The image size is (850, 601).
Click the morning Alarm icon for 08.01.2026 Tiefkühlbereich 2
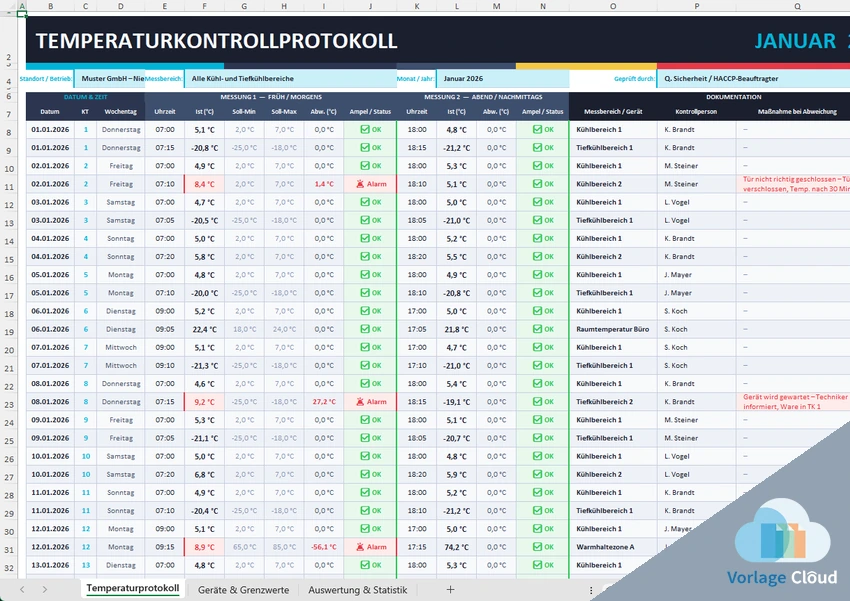tap(360, 402)
